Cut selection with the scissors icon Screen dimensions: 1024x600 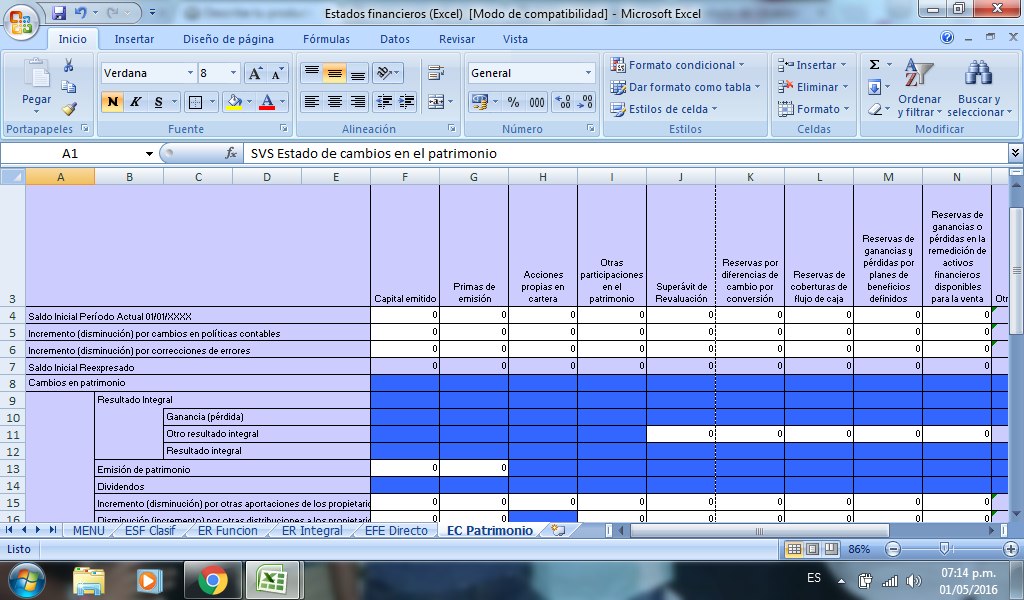[68, 65]
